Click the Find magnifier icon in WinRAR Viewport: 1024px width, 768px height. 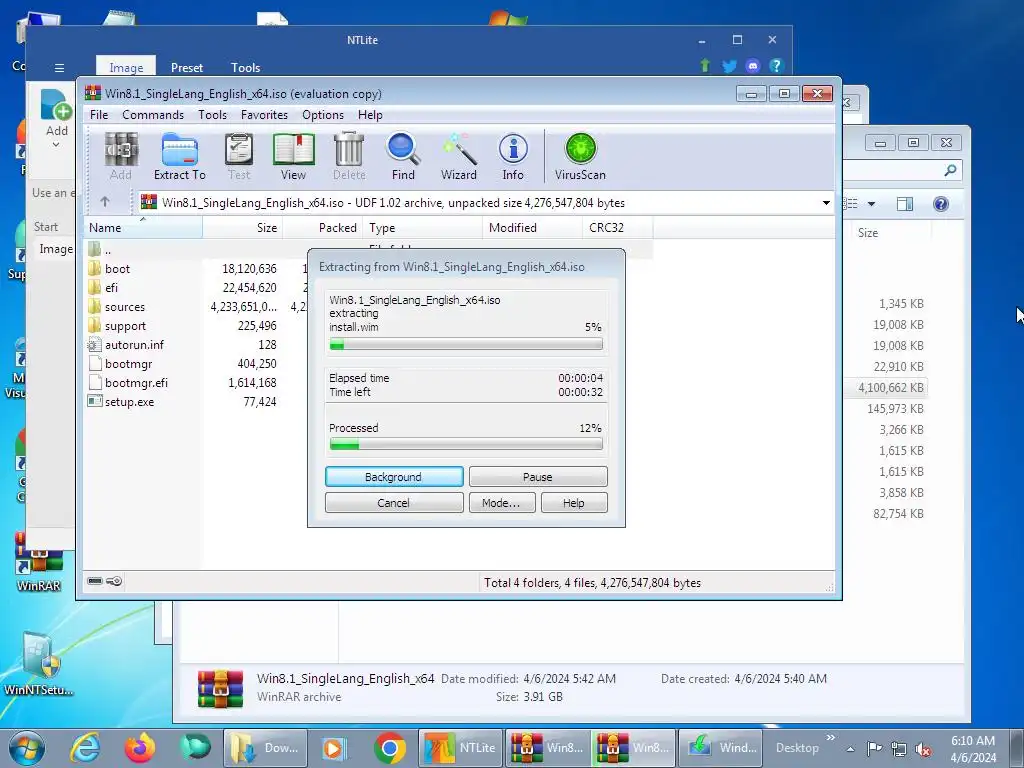403,157
